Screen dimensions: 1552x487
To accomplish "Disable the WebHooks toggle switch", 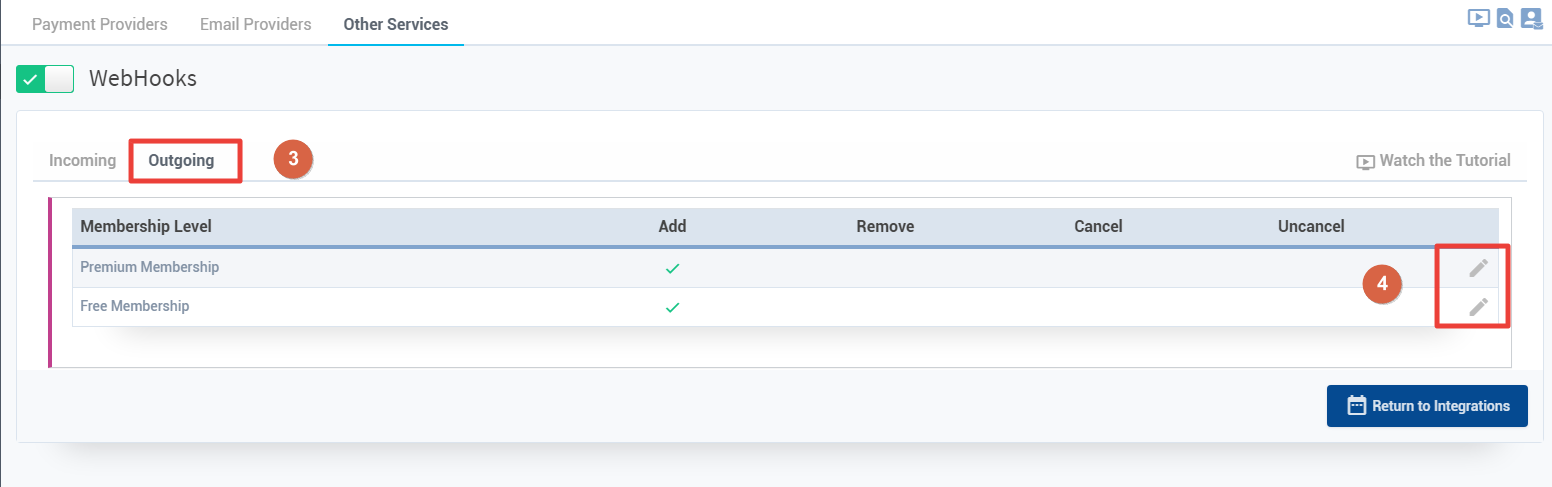I will 45,79.
